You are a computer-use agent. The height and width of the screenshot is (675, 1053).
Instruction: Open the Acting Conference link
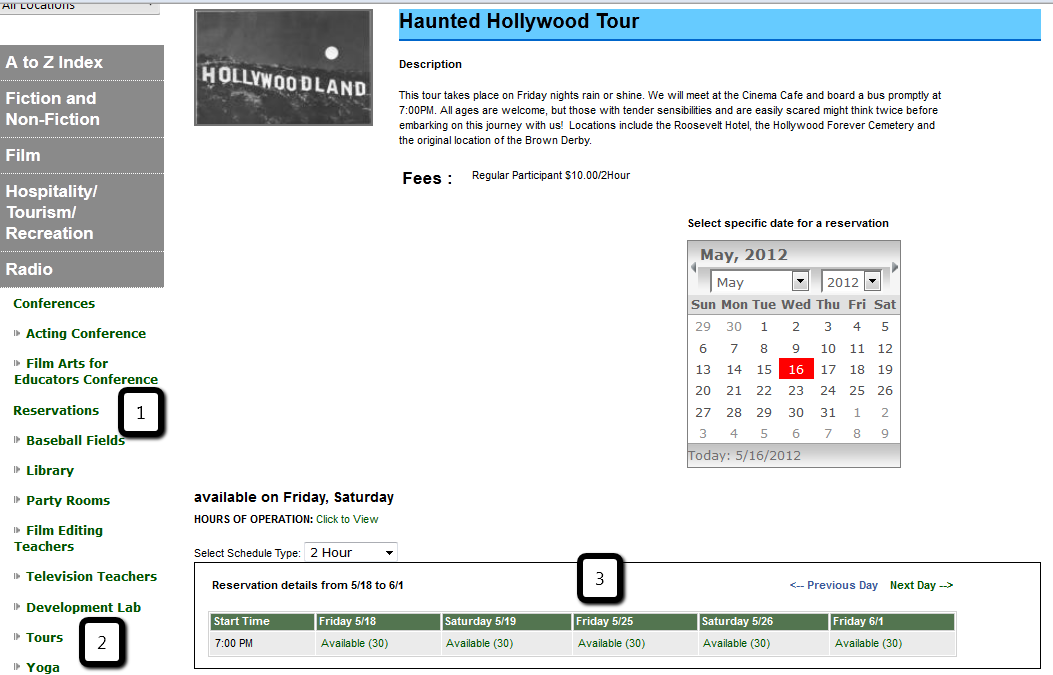(85, 333)
